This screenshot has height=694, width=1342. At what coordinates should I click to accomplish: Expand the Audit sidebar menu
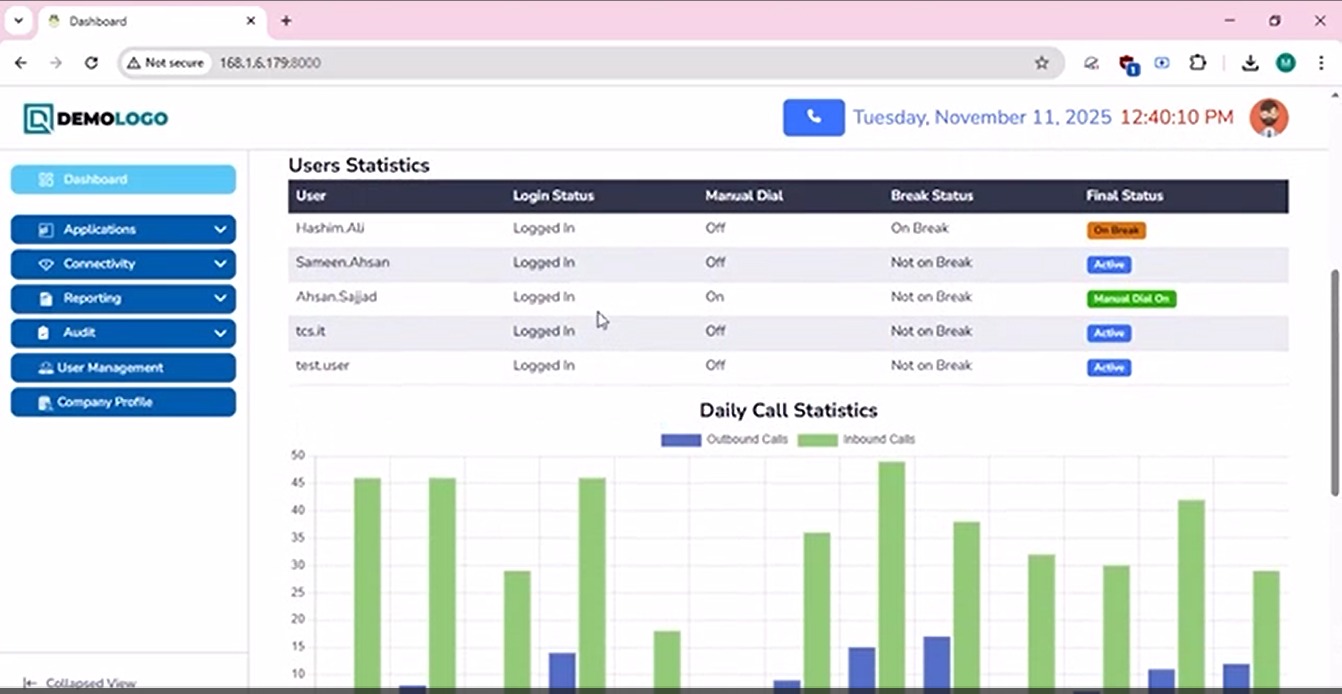(123, 333)
